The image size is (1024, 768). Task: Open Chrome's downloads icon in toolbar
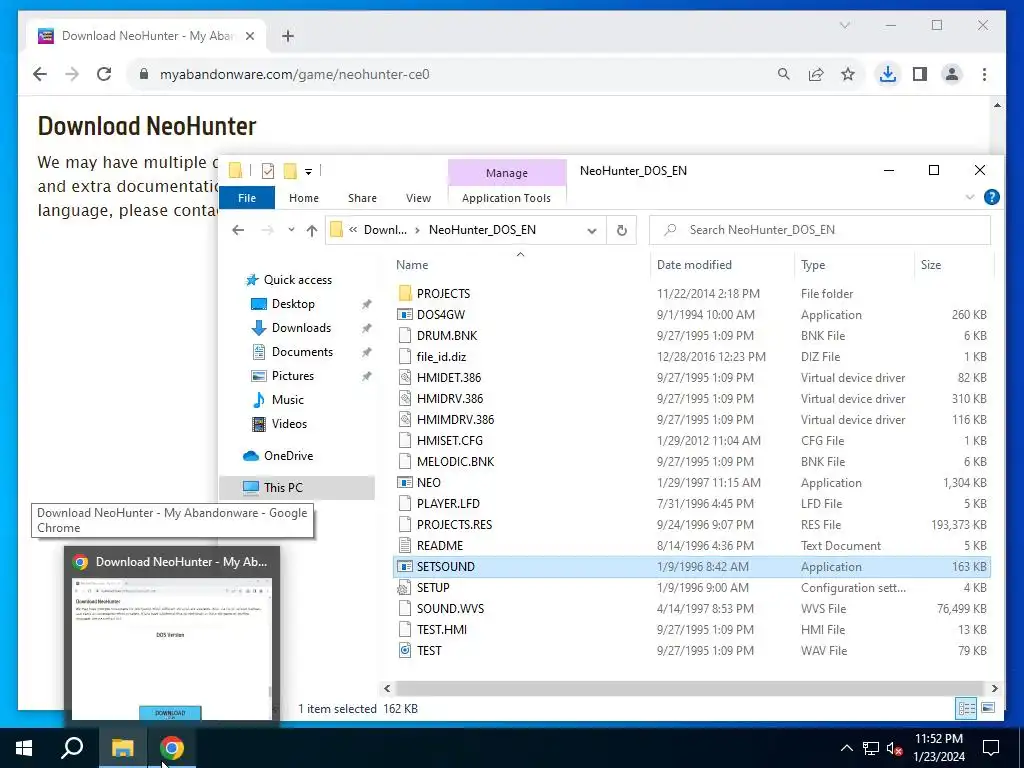tap(888, 74)
